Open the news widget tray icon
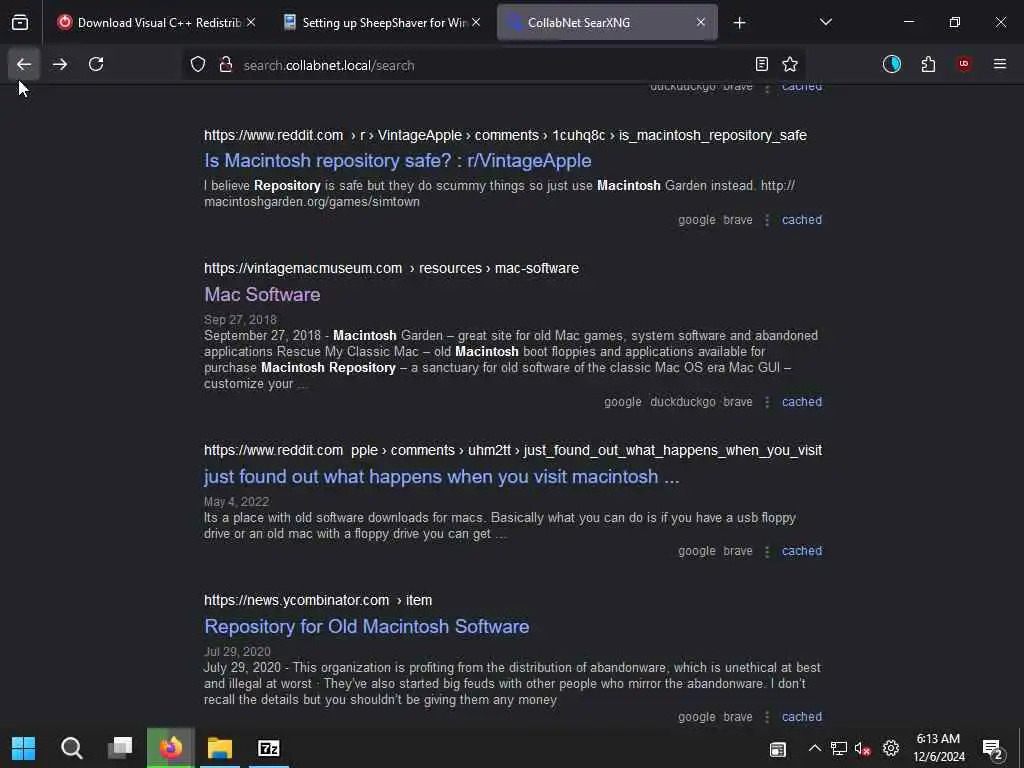1024x768 pixels. tap(778, 749)
